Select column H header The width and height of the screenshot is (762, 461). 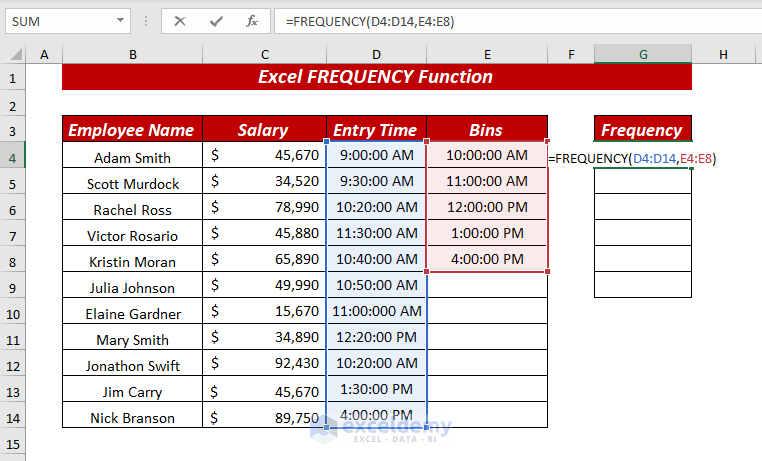point(723,54)
